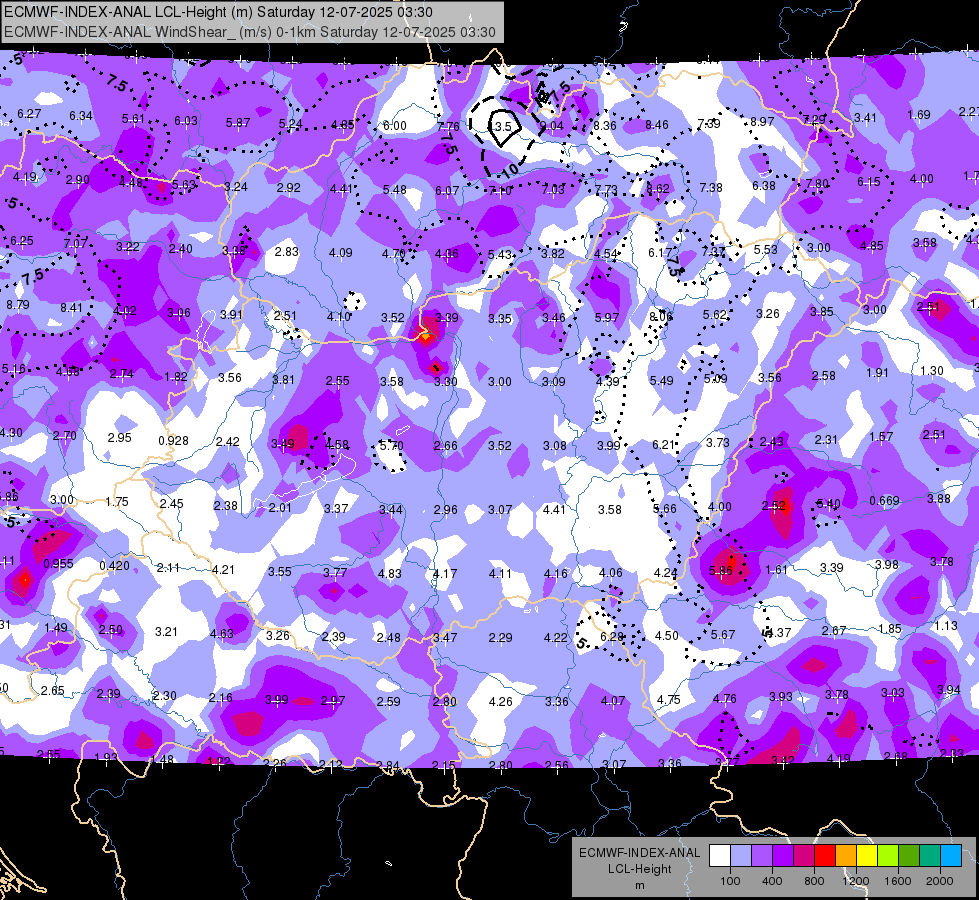The image size is (979, 900).
Task: Click the wind shear value '0.669'
Action: [x=884, y=500]
